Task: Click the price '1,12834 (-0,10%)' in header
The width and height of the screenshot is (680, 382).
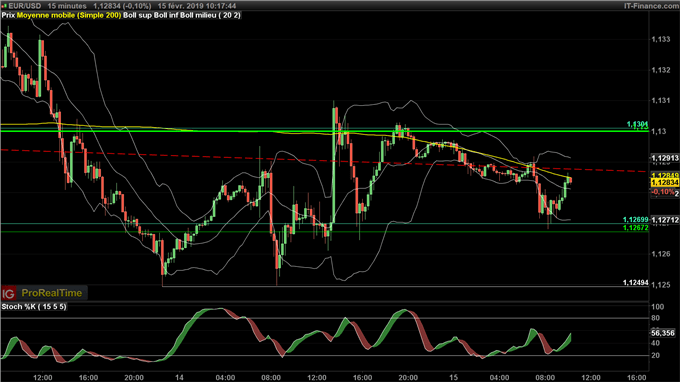Action: pyautogui.click(x=123, y=6)
